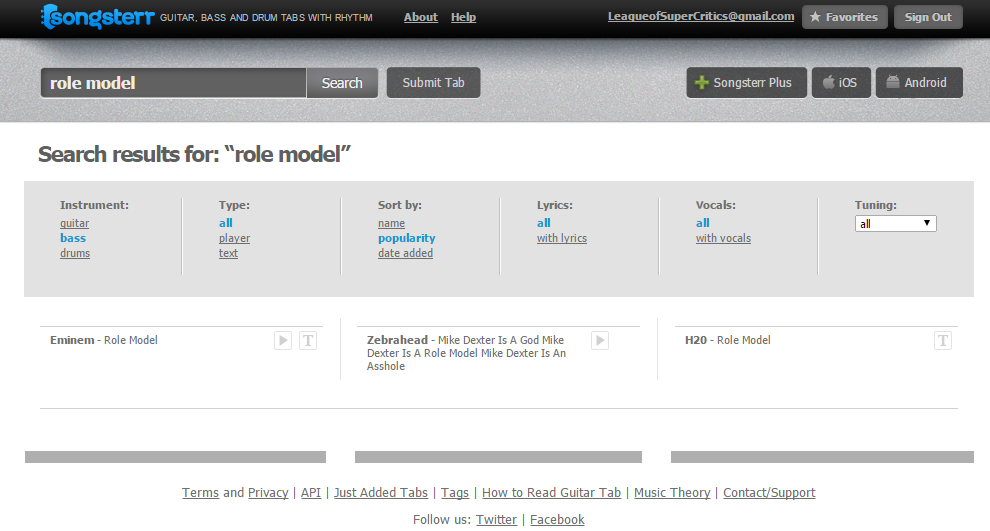Viewport: 990px width, 531px height.
Task: Follow Songsterr on Facebook
Action: pyautogui.click(x=557, y=520)
